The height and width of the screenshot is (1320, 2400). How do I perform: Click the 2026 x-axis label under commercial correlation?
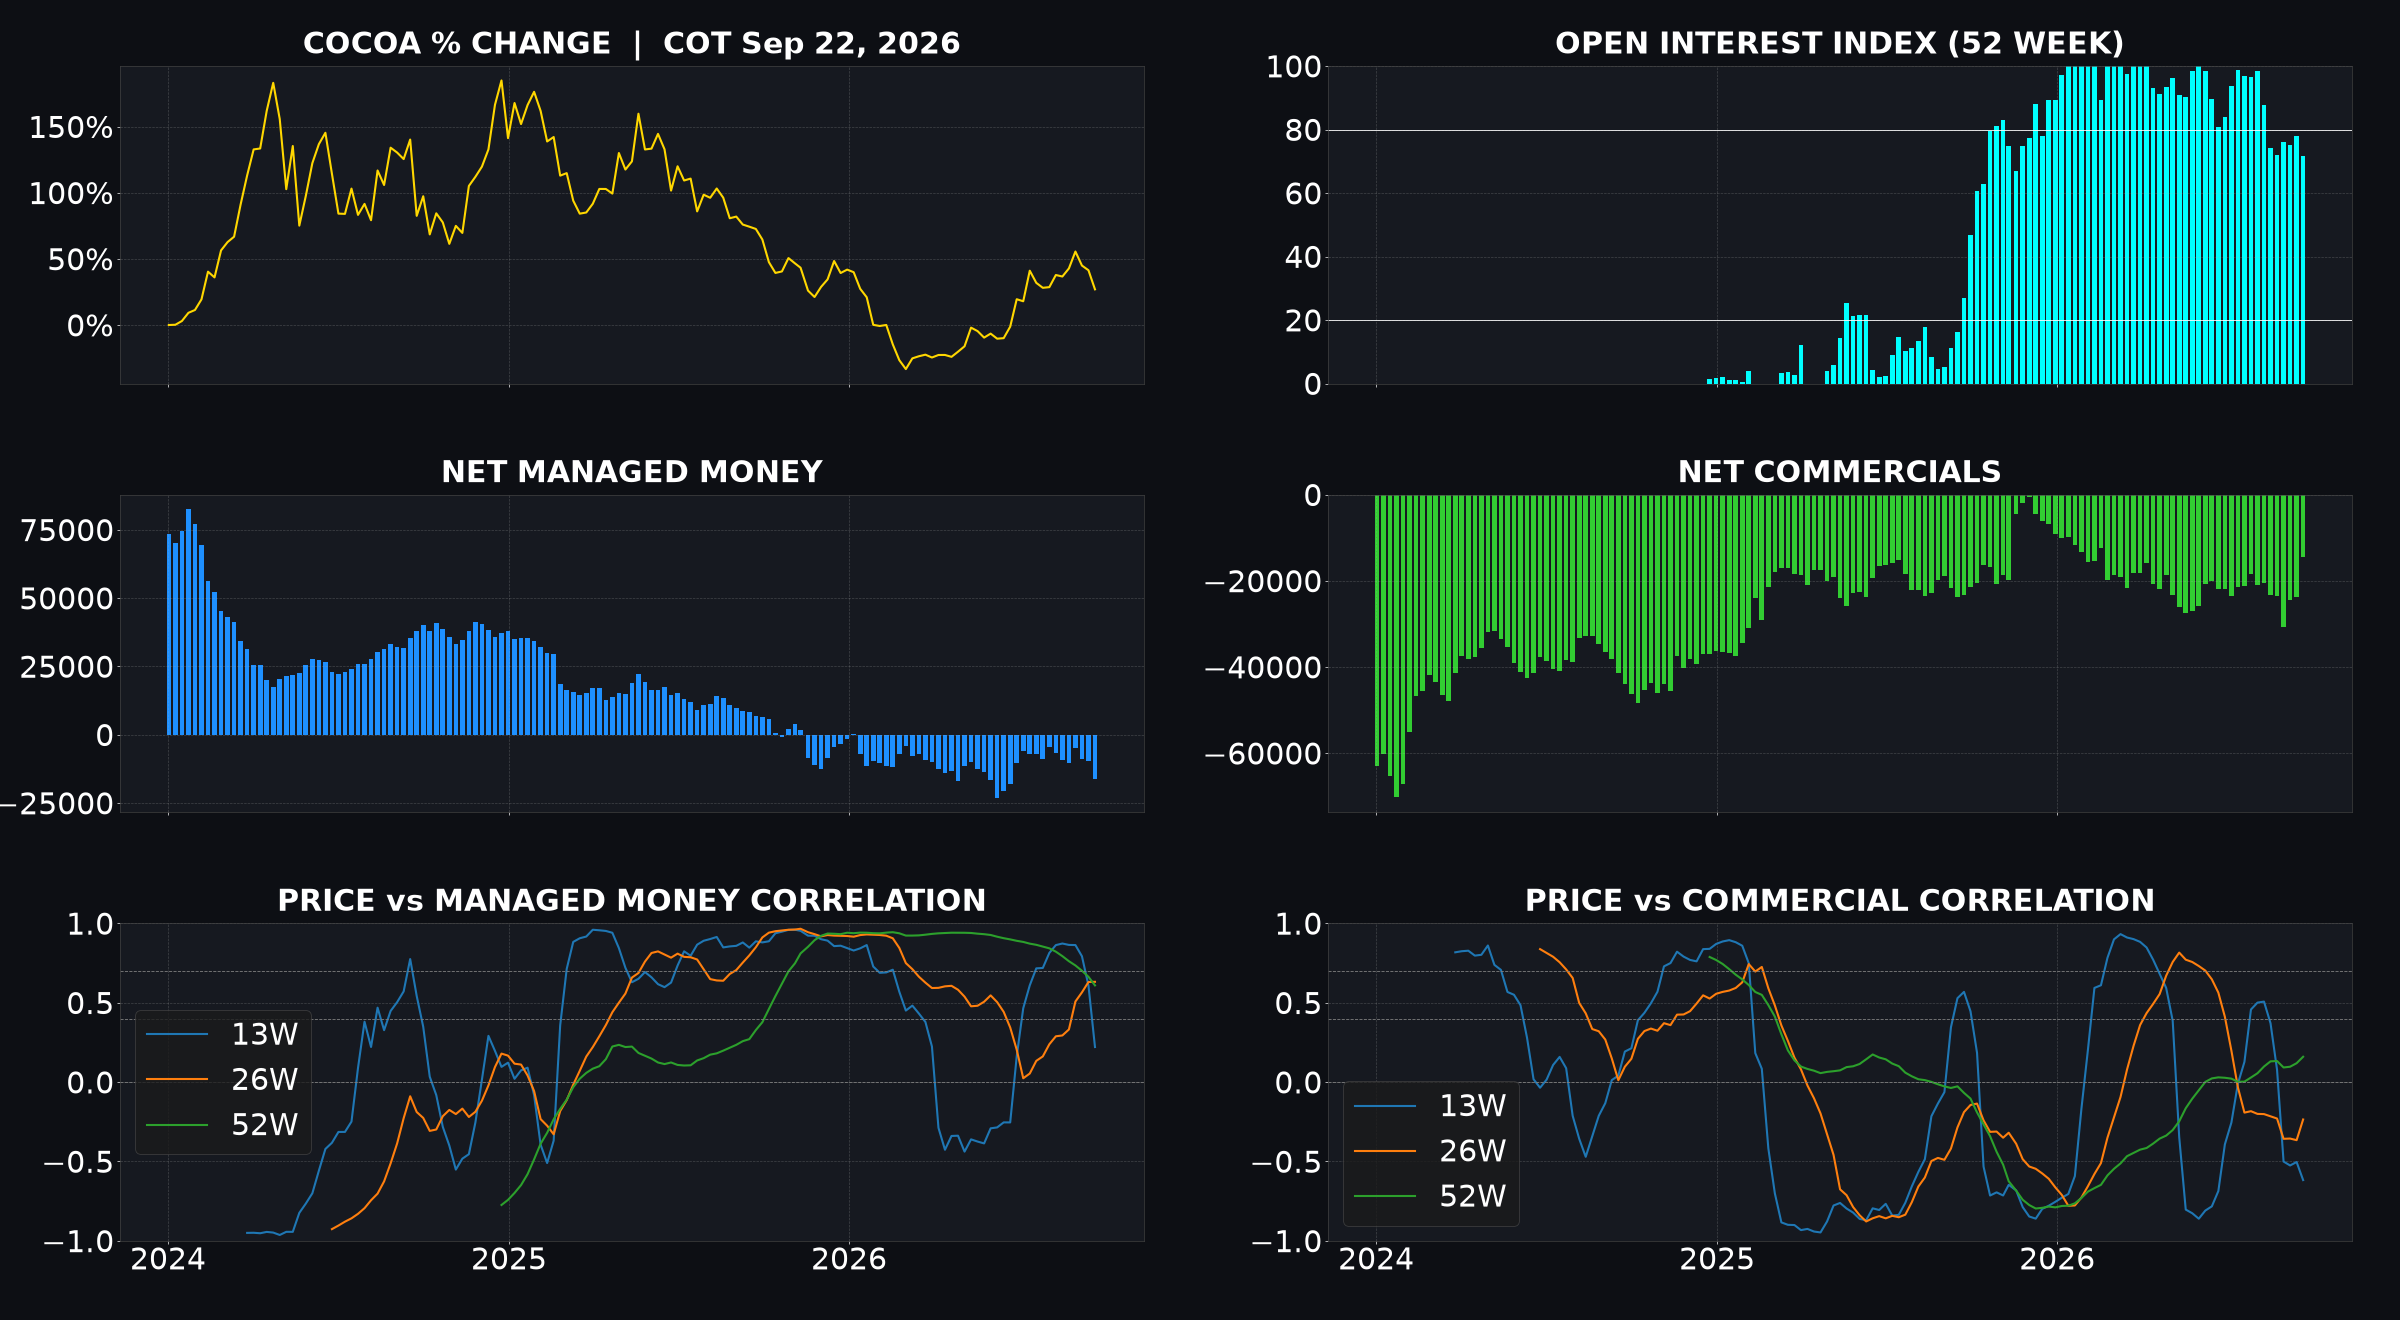point(2057,1260)
